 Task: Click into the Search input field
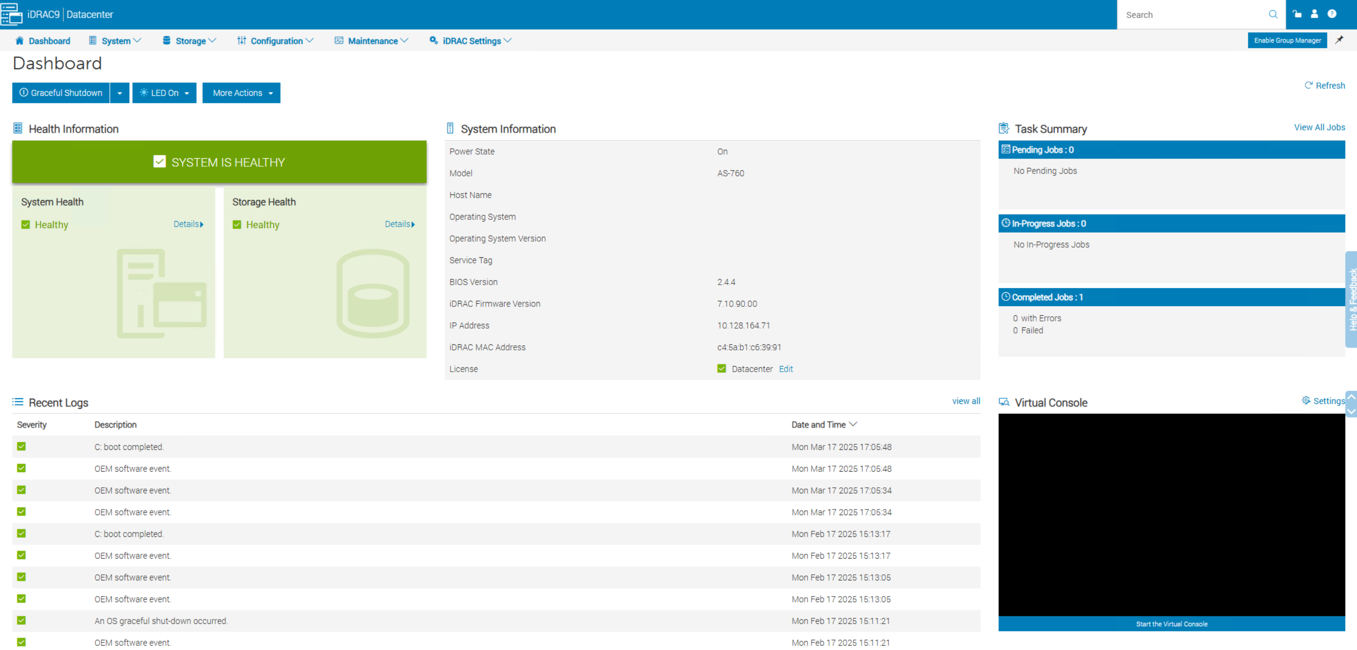[1192, 15]
